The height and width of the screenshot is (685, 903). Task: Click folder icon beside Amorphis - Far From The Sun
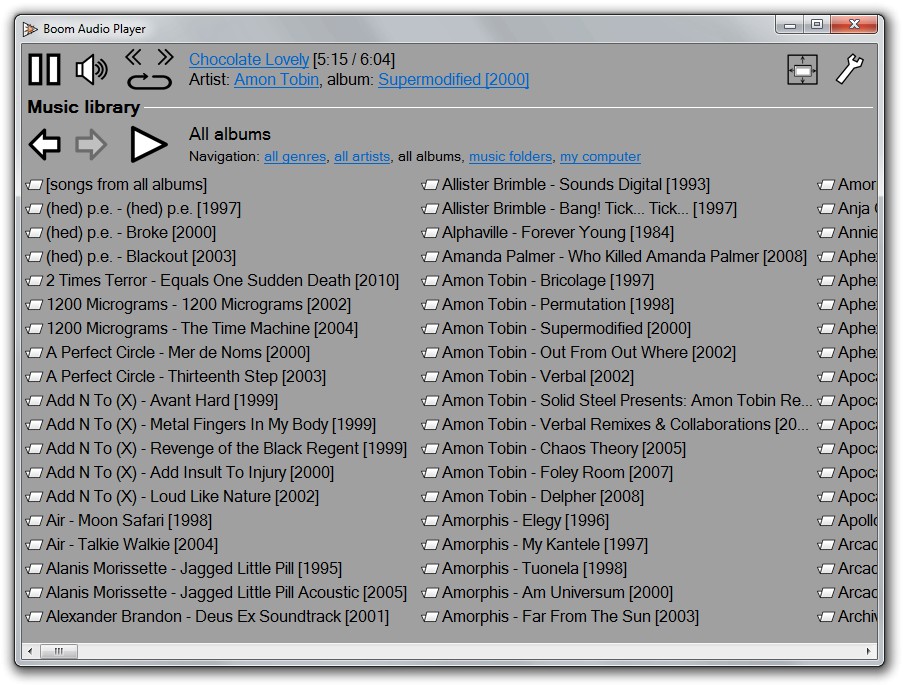coord(430,617)
